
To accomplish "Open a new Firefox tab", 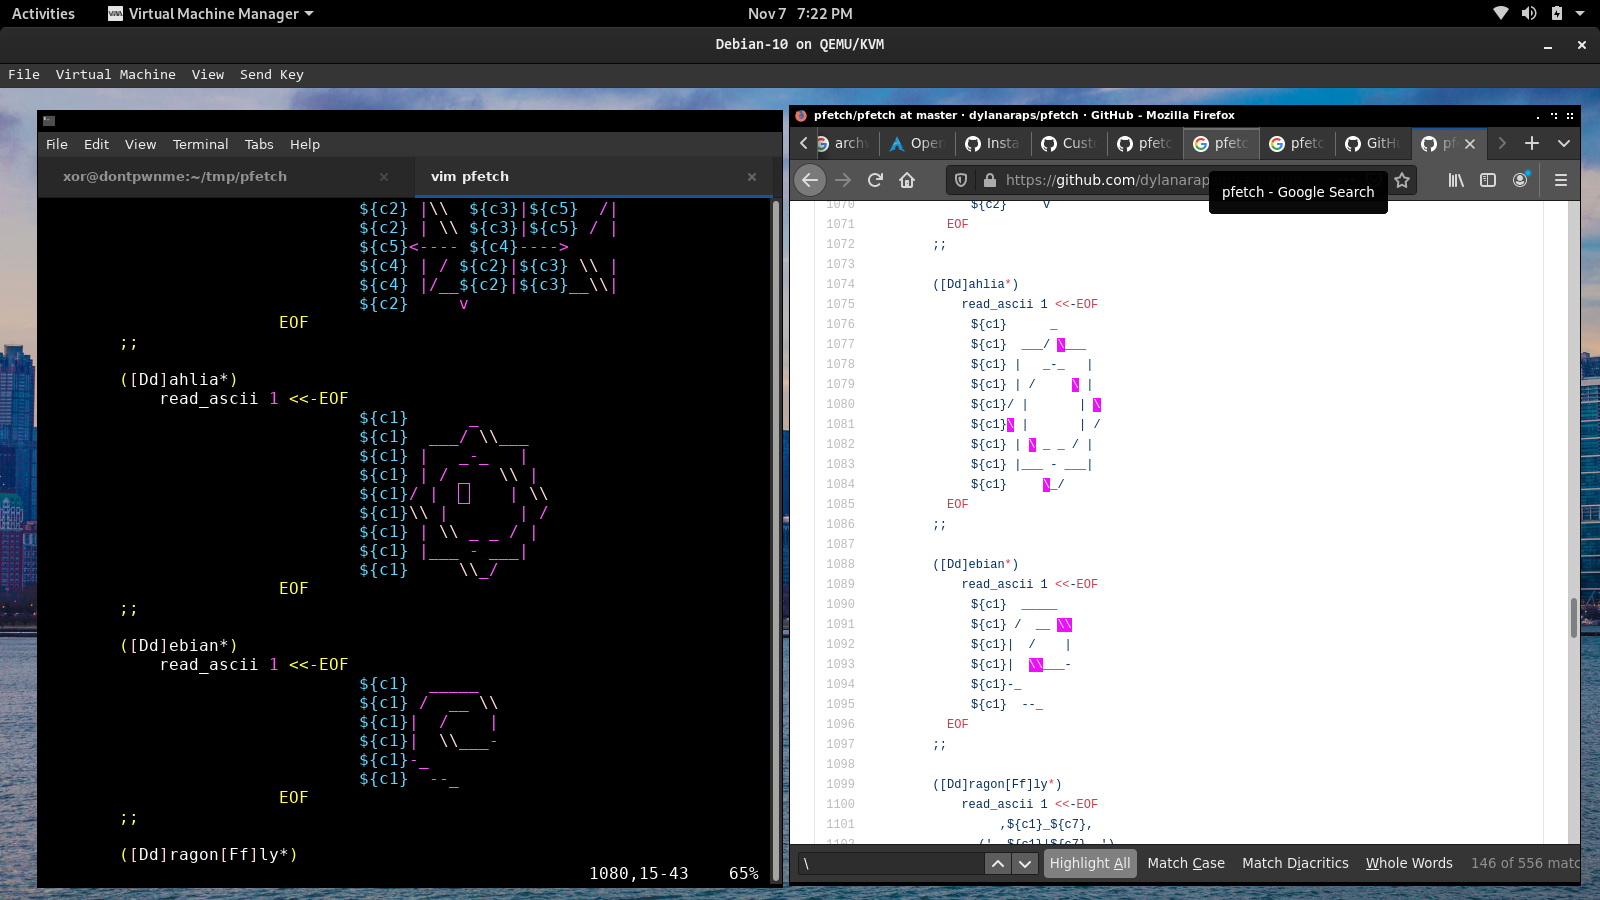I will point(1531,143).
